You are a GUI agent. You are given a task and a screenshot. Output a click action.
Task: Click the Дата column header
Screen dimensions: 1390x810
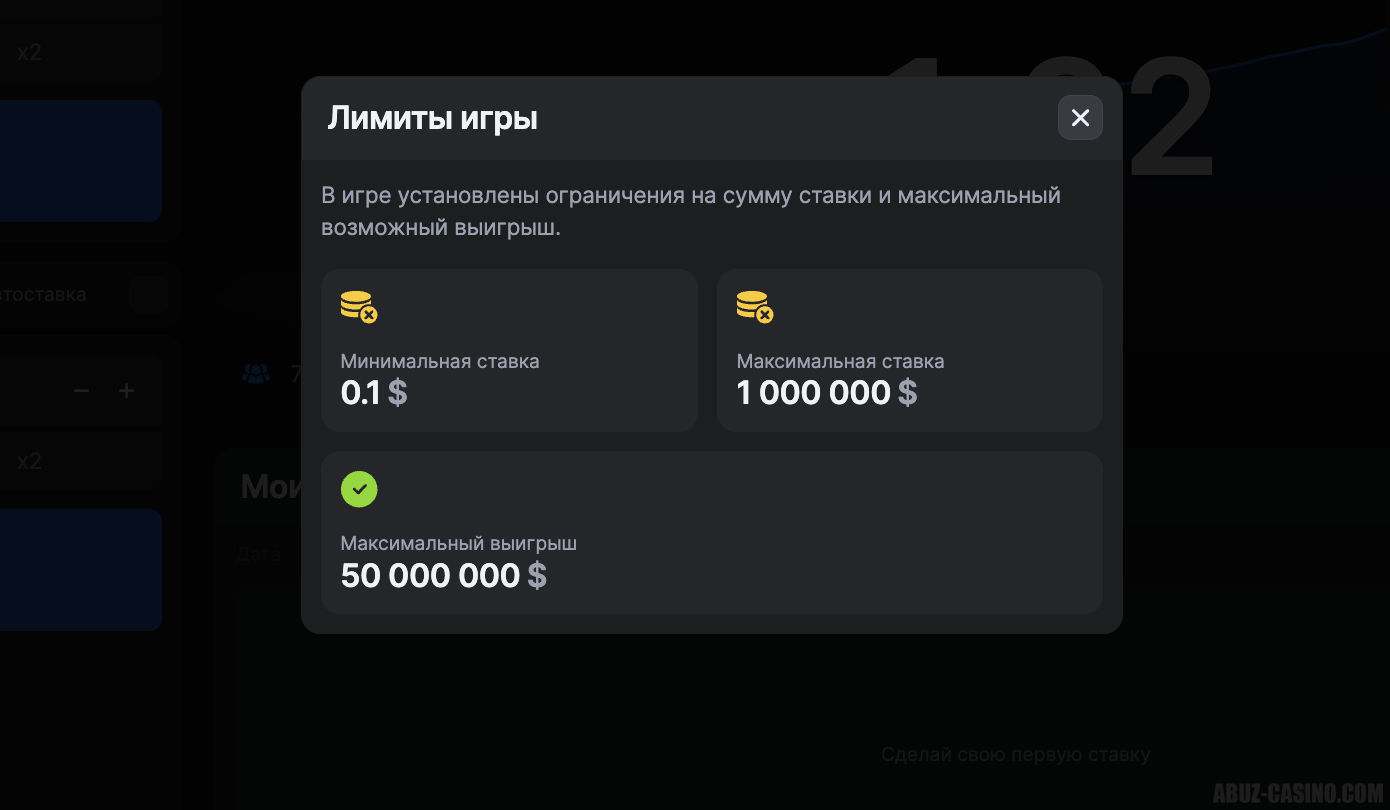[x=258, y=554]
